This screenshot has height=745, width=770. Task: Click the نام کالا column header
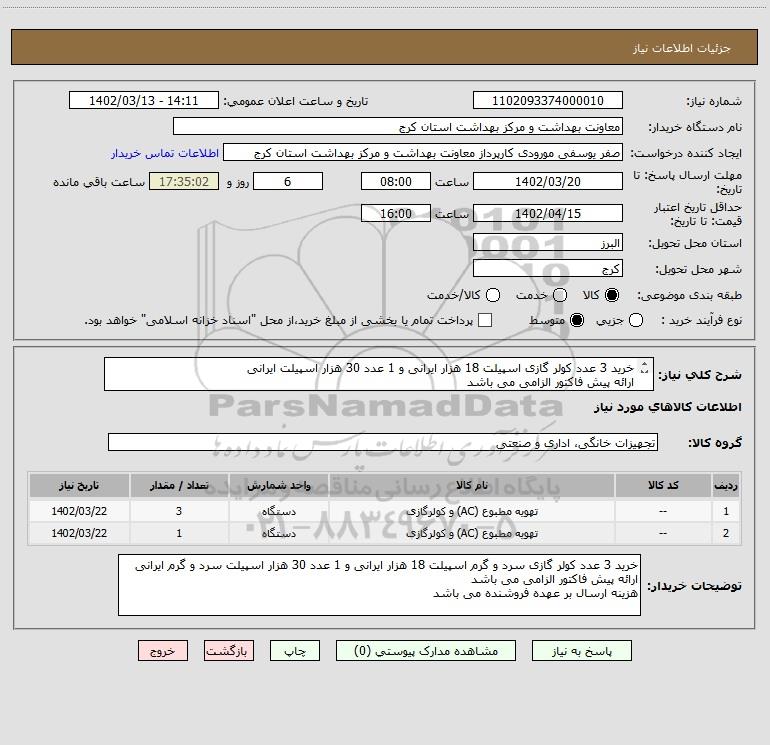pos(472,486)
